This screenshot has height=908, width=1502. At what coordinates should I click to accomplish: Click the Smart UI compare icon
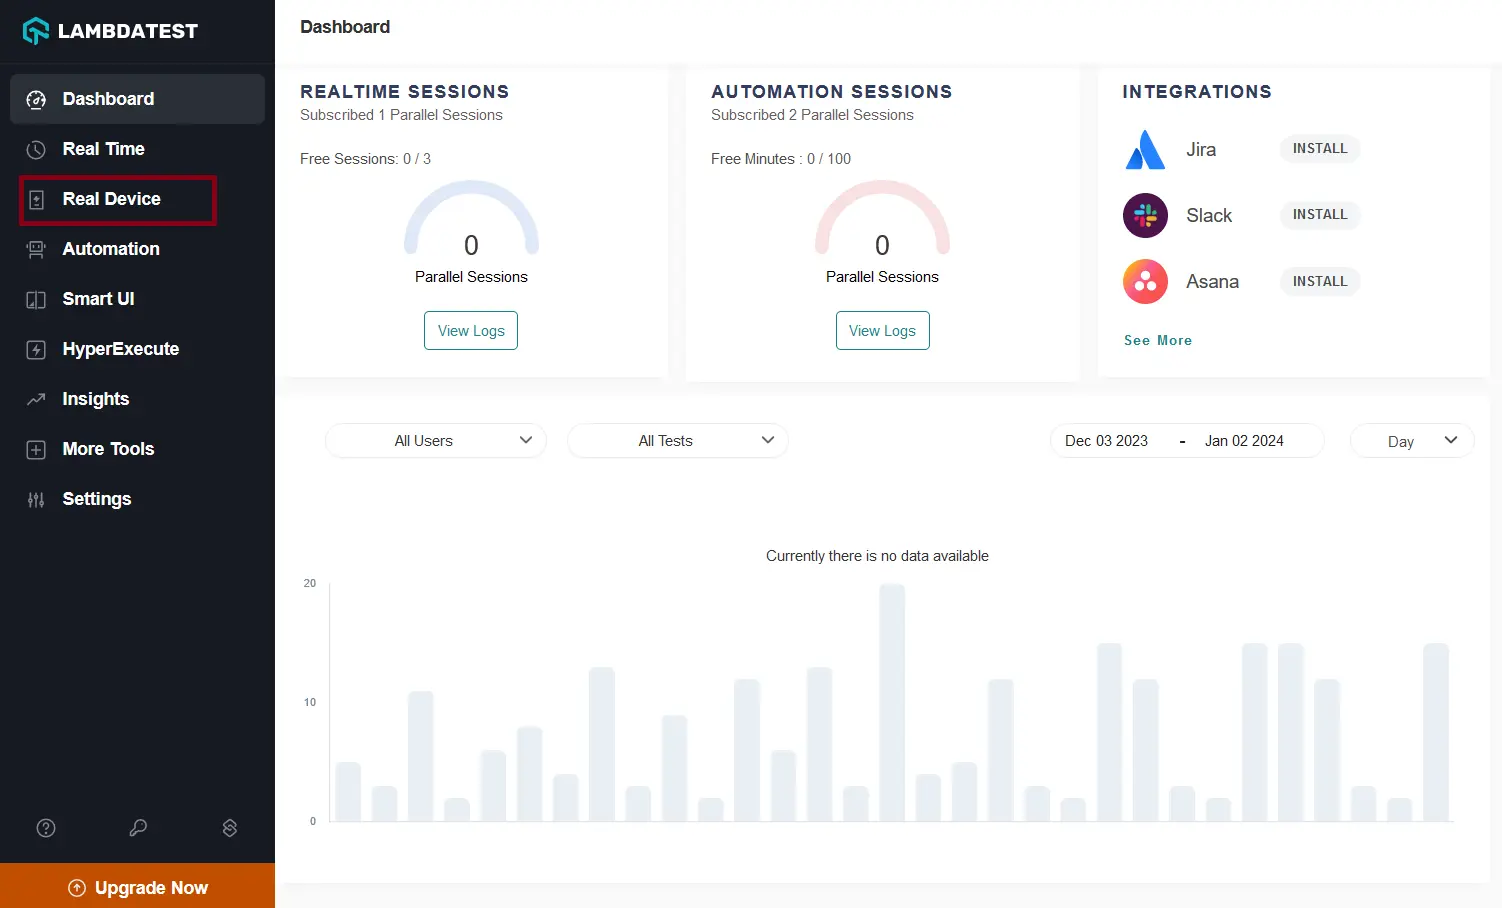36,299
